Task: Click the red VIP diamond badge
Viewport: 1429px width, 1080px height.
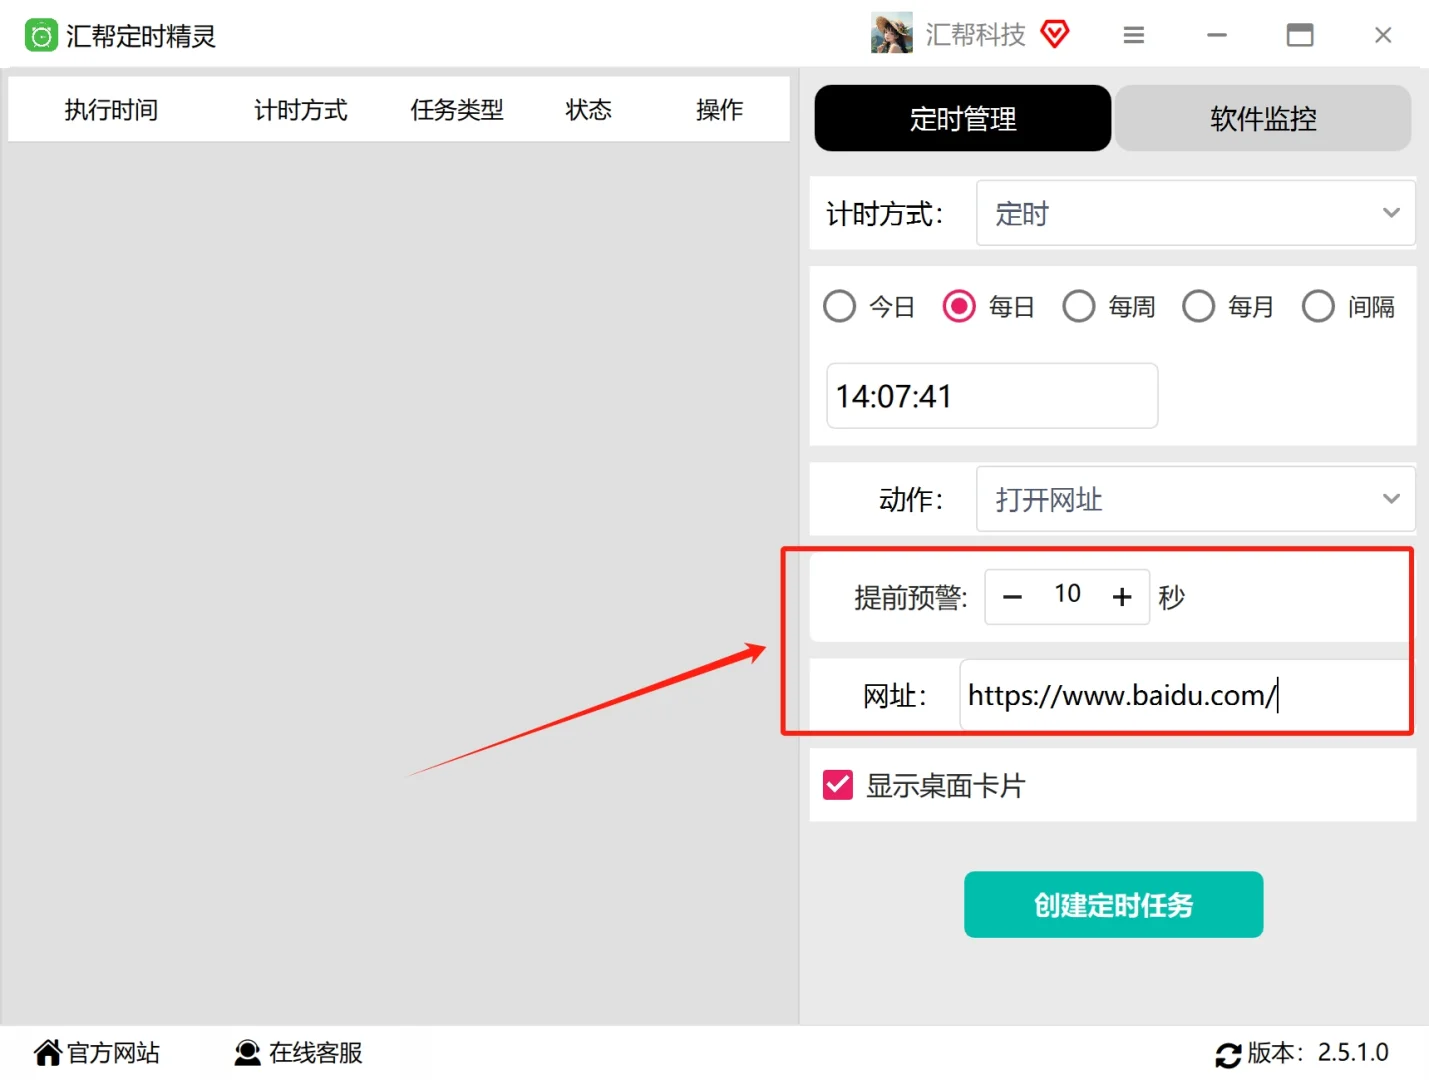Action: (1055, 34)
